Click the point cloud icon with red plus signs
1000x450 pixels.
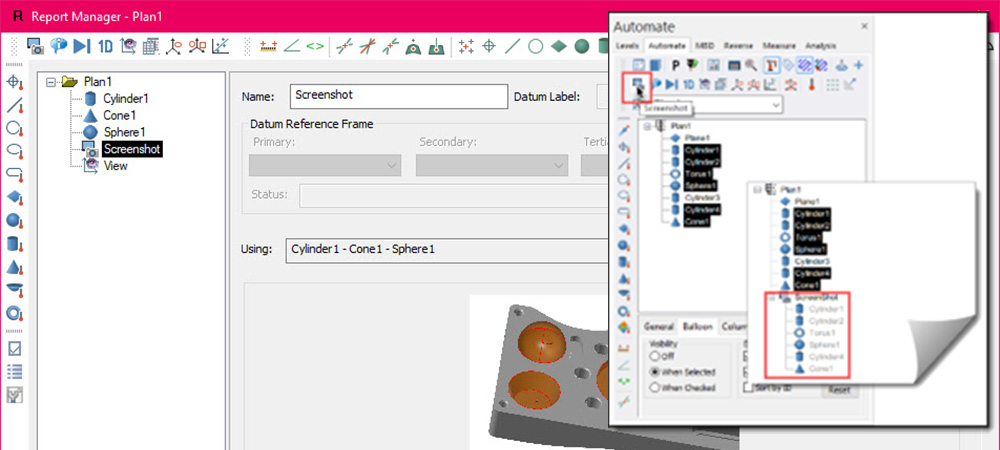coord(466,46)
